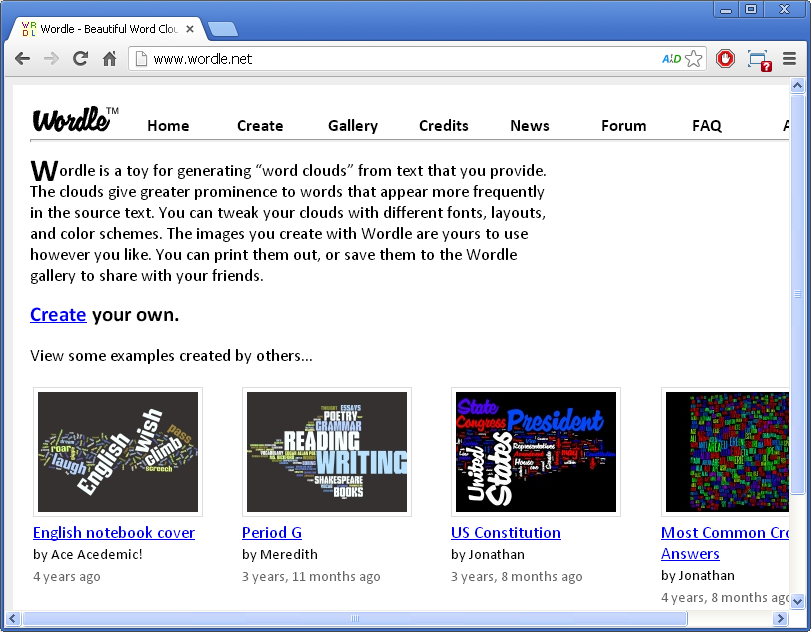Open a new browser tab

coord(222,29)
